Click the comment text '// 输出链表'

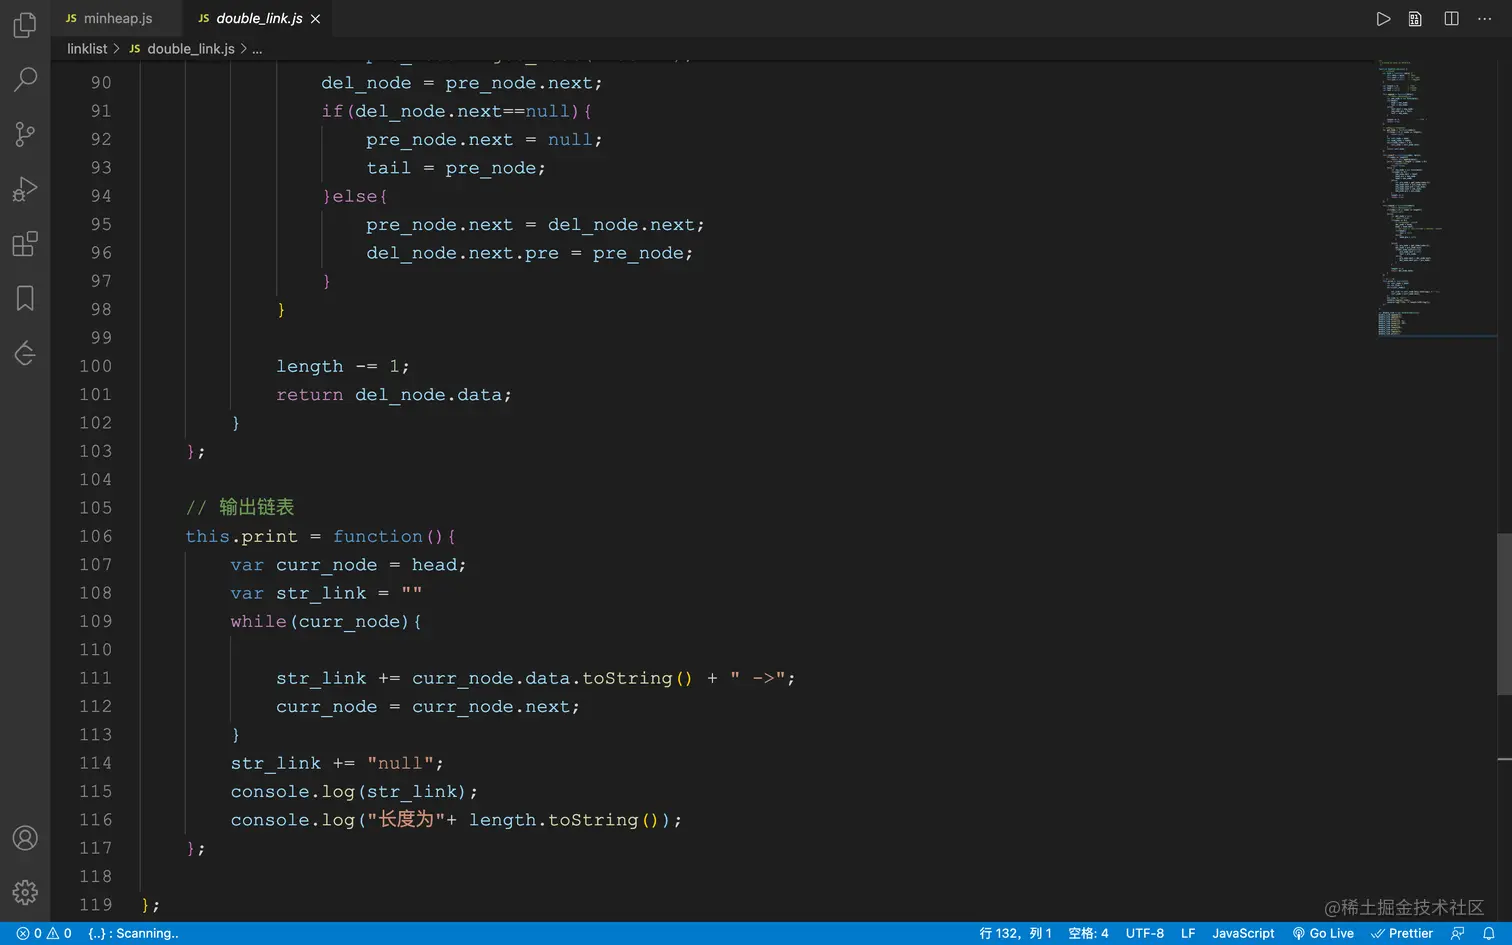(240, 507)
